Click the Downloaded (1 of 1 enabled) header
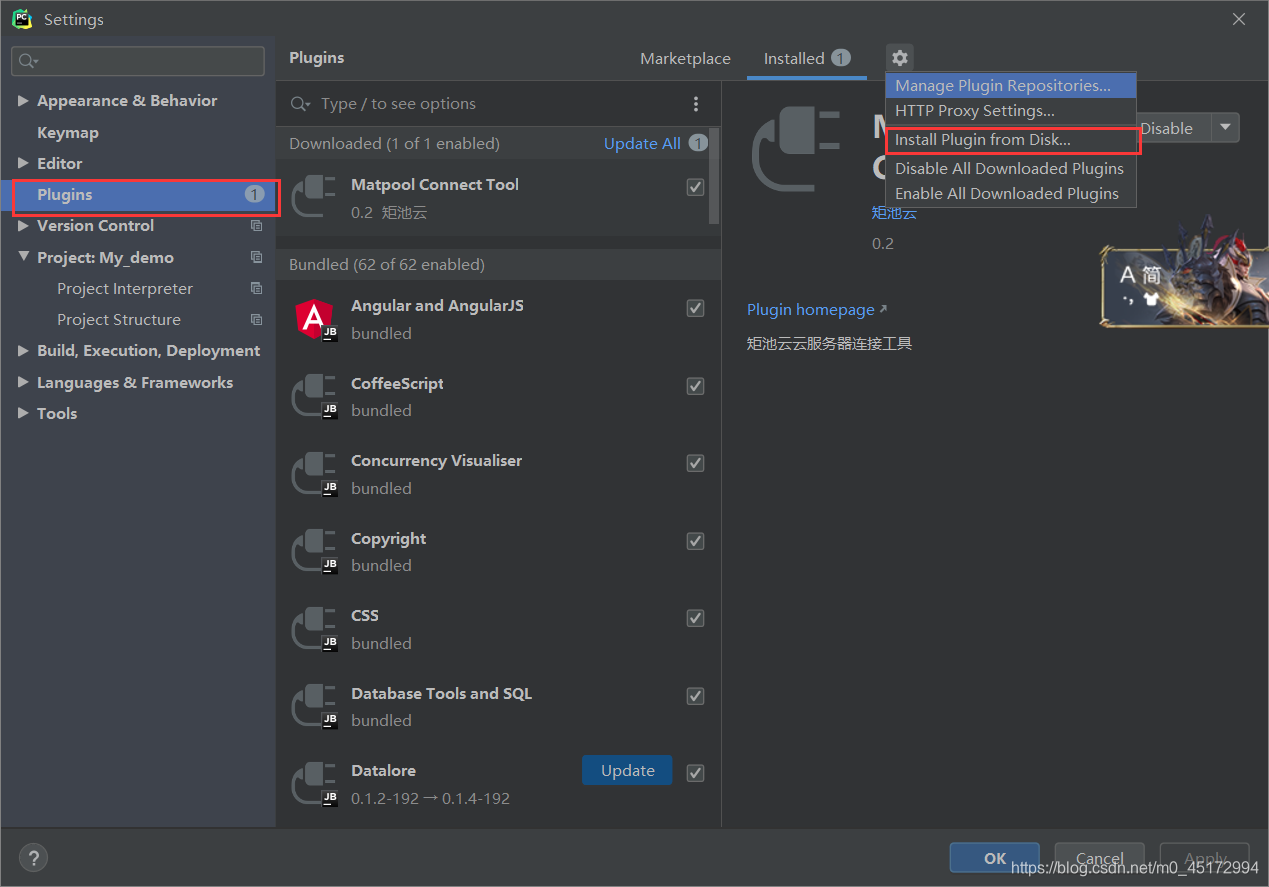Viewport: 1269px width, 887px height. (x=394, y=143)
